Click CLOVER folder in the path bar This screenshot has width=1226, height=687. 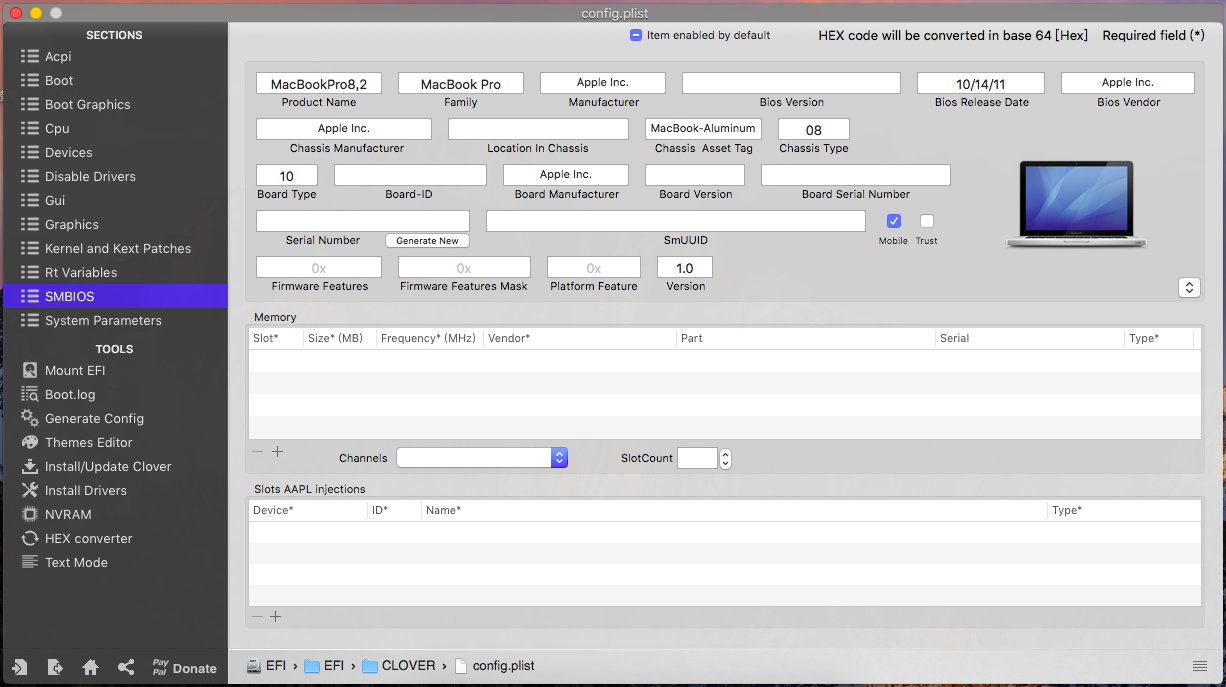tap(399, 665)
